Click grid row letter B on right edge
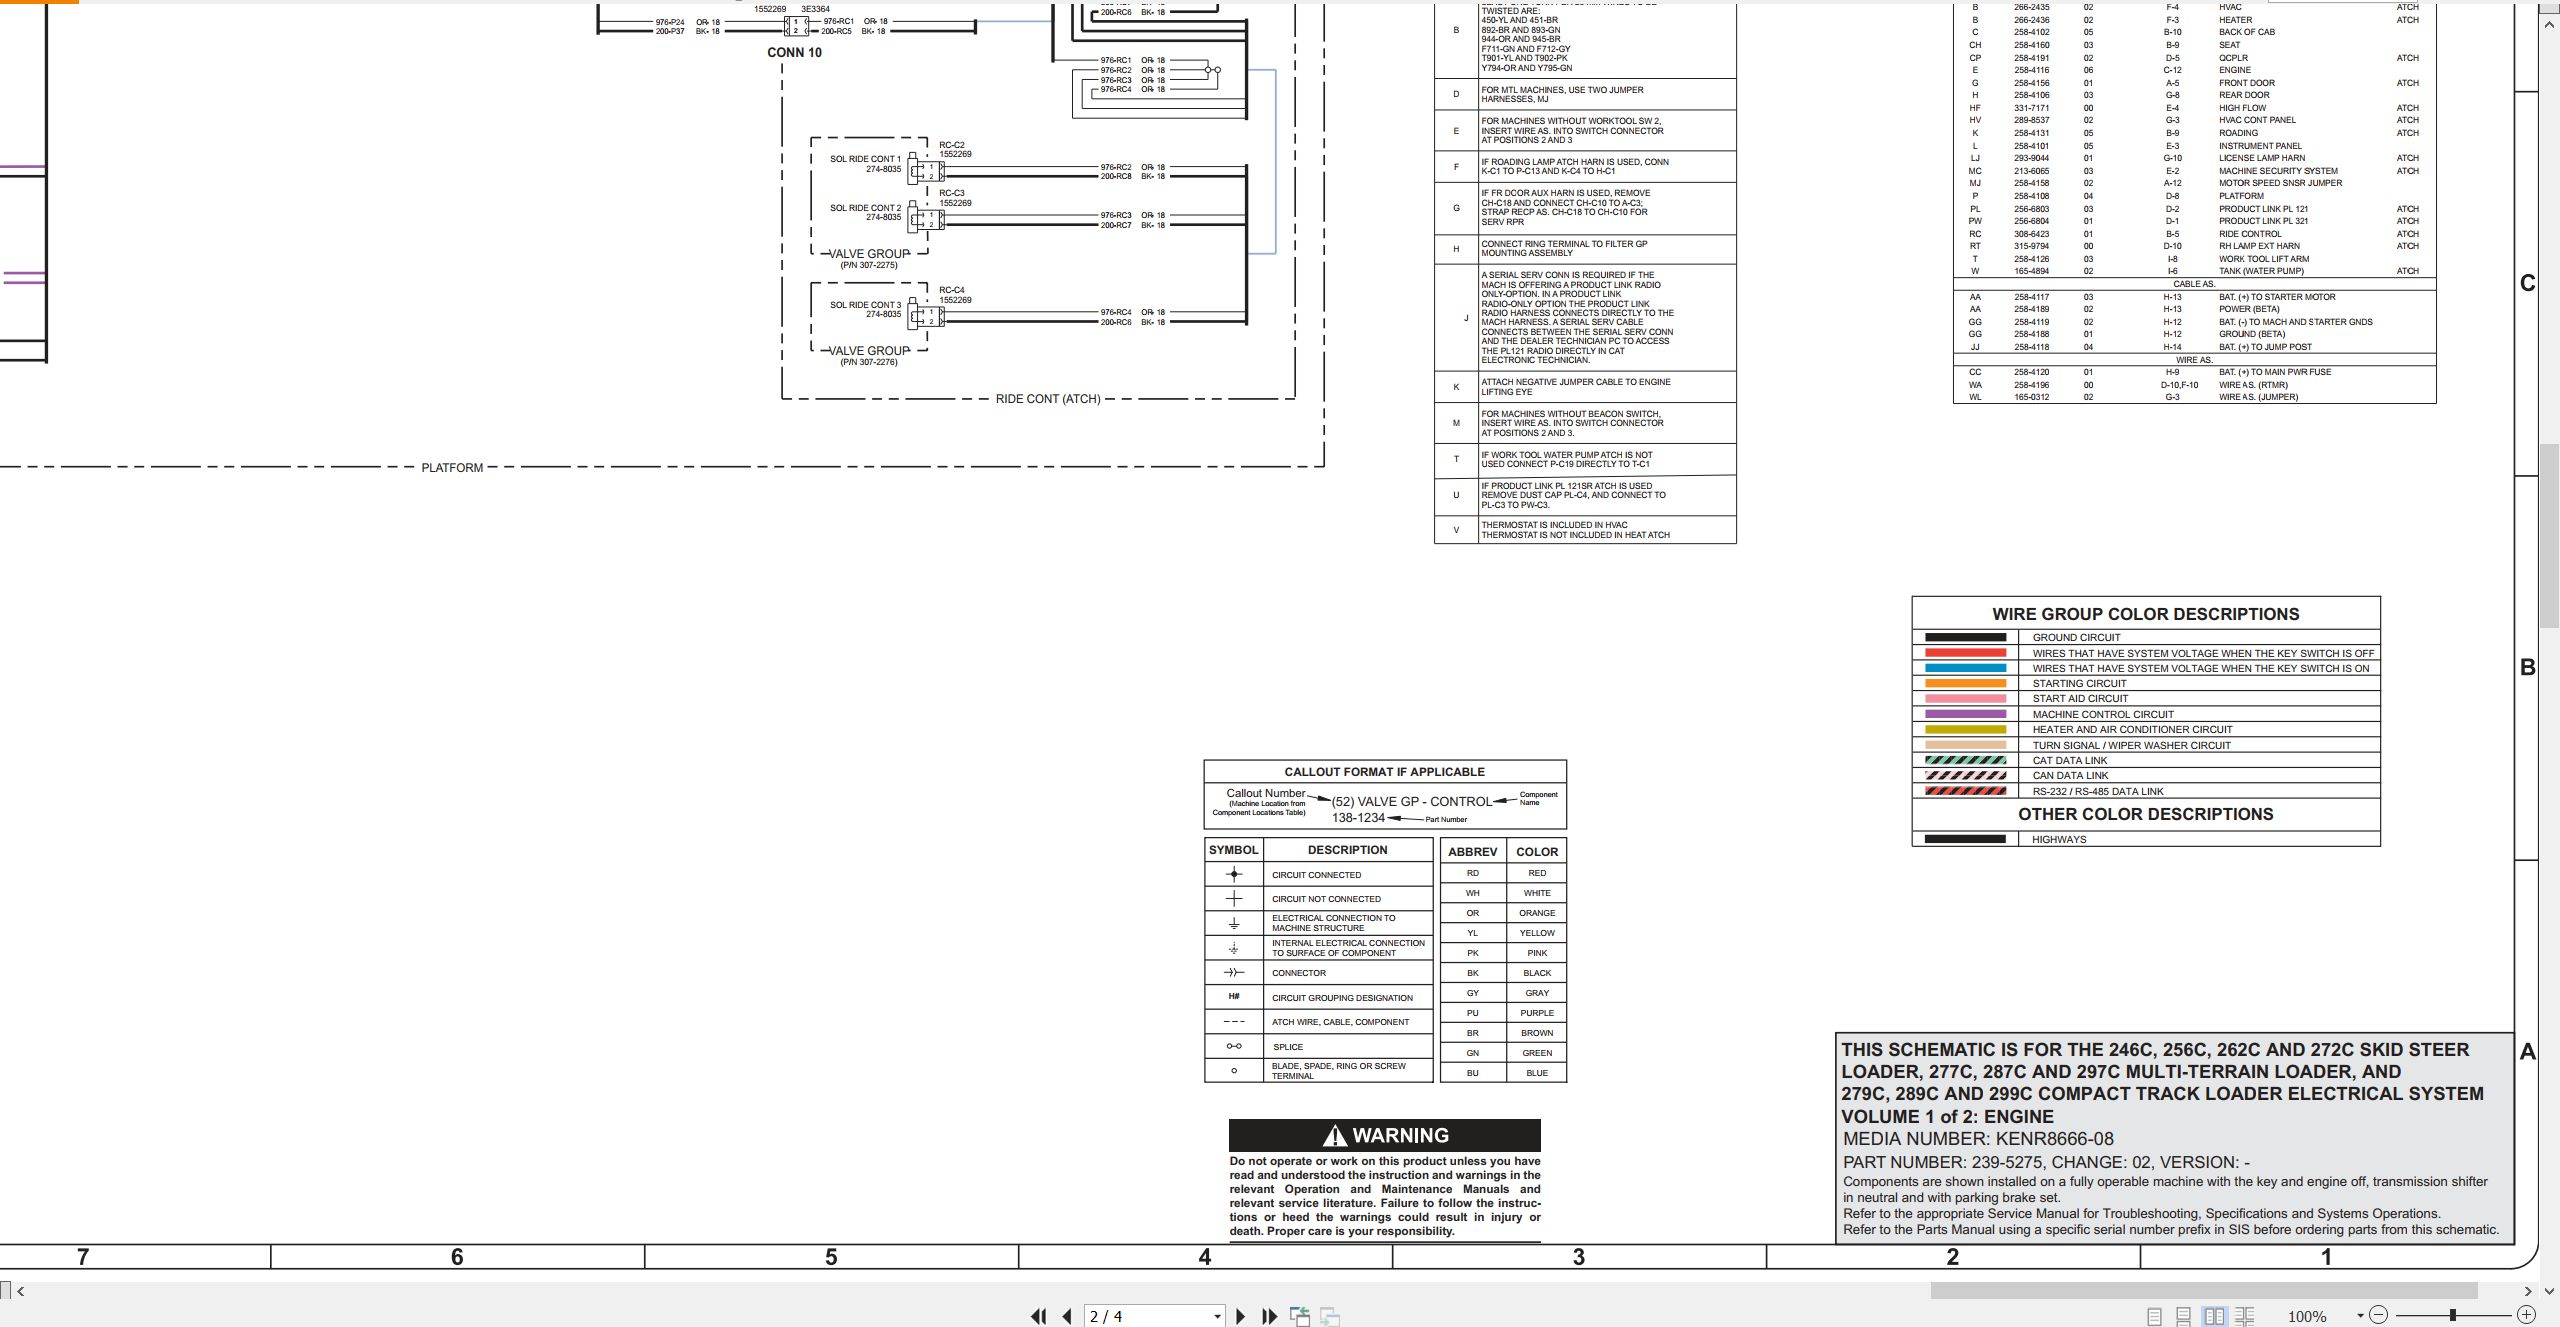The width and height of the screenshot is (2560, 1327). point(2527,668)
